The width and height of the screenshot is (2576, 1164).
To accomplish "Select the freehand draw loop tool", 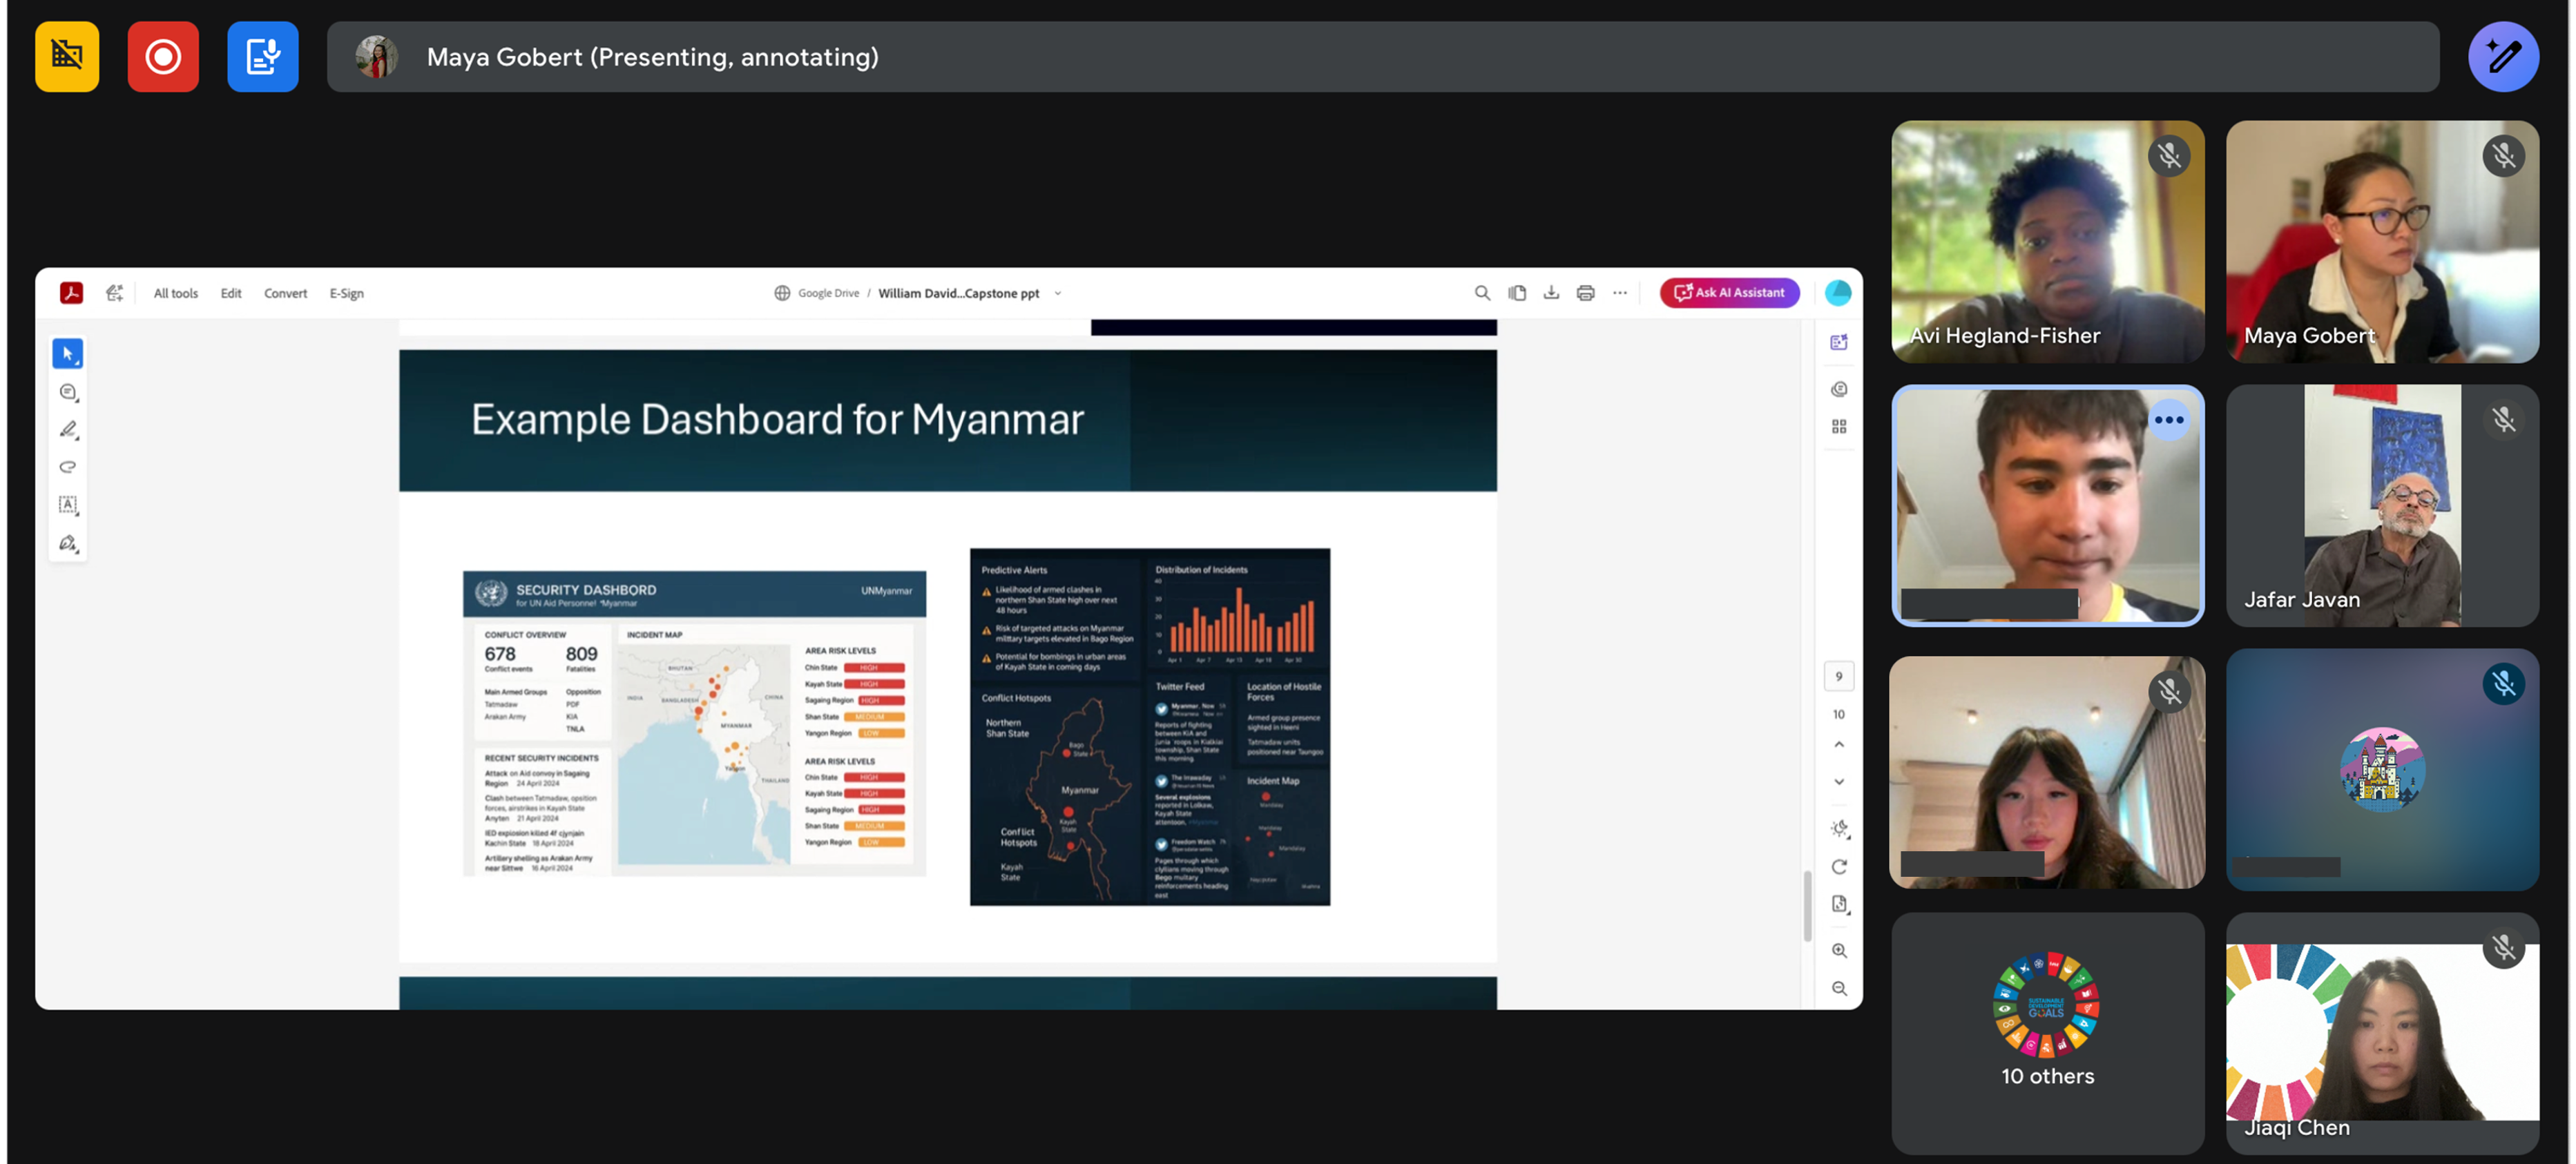I will tap(67, 467).
